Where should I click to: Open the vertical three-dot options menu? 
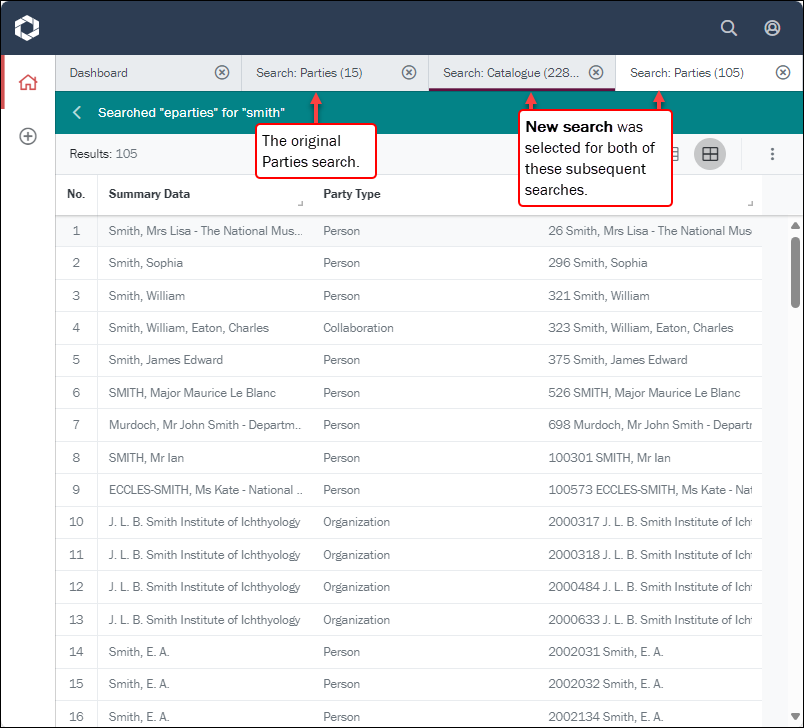(x=772, y=154)
